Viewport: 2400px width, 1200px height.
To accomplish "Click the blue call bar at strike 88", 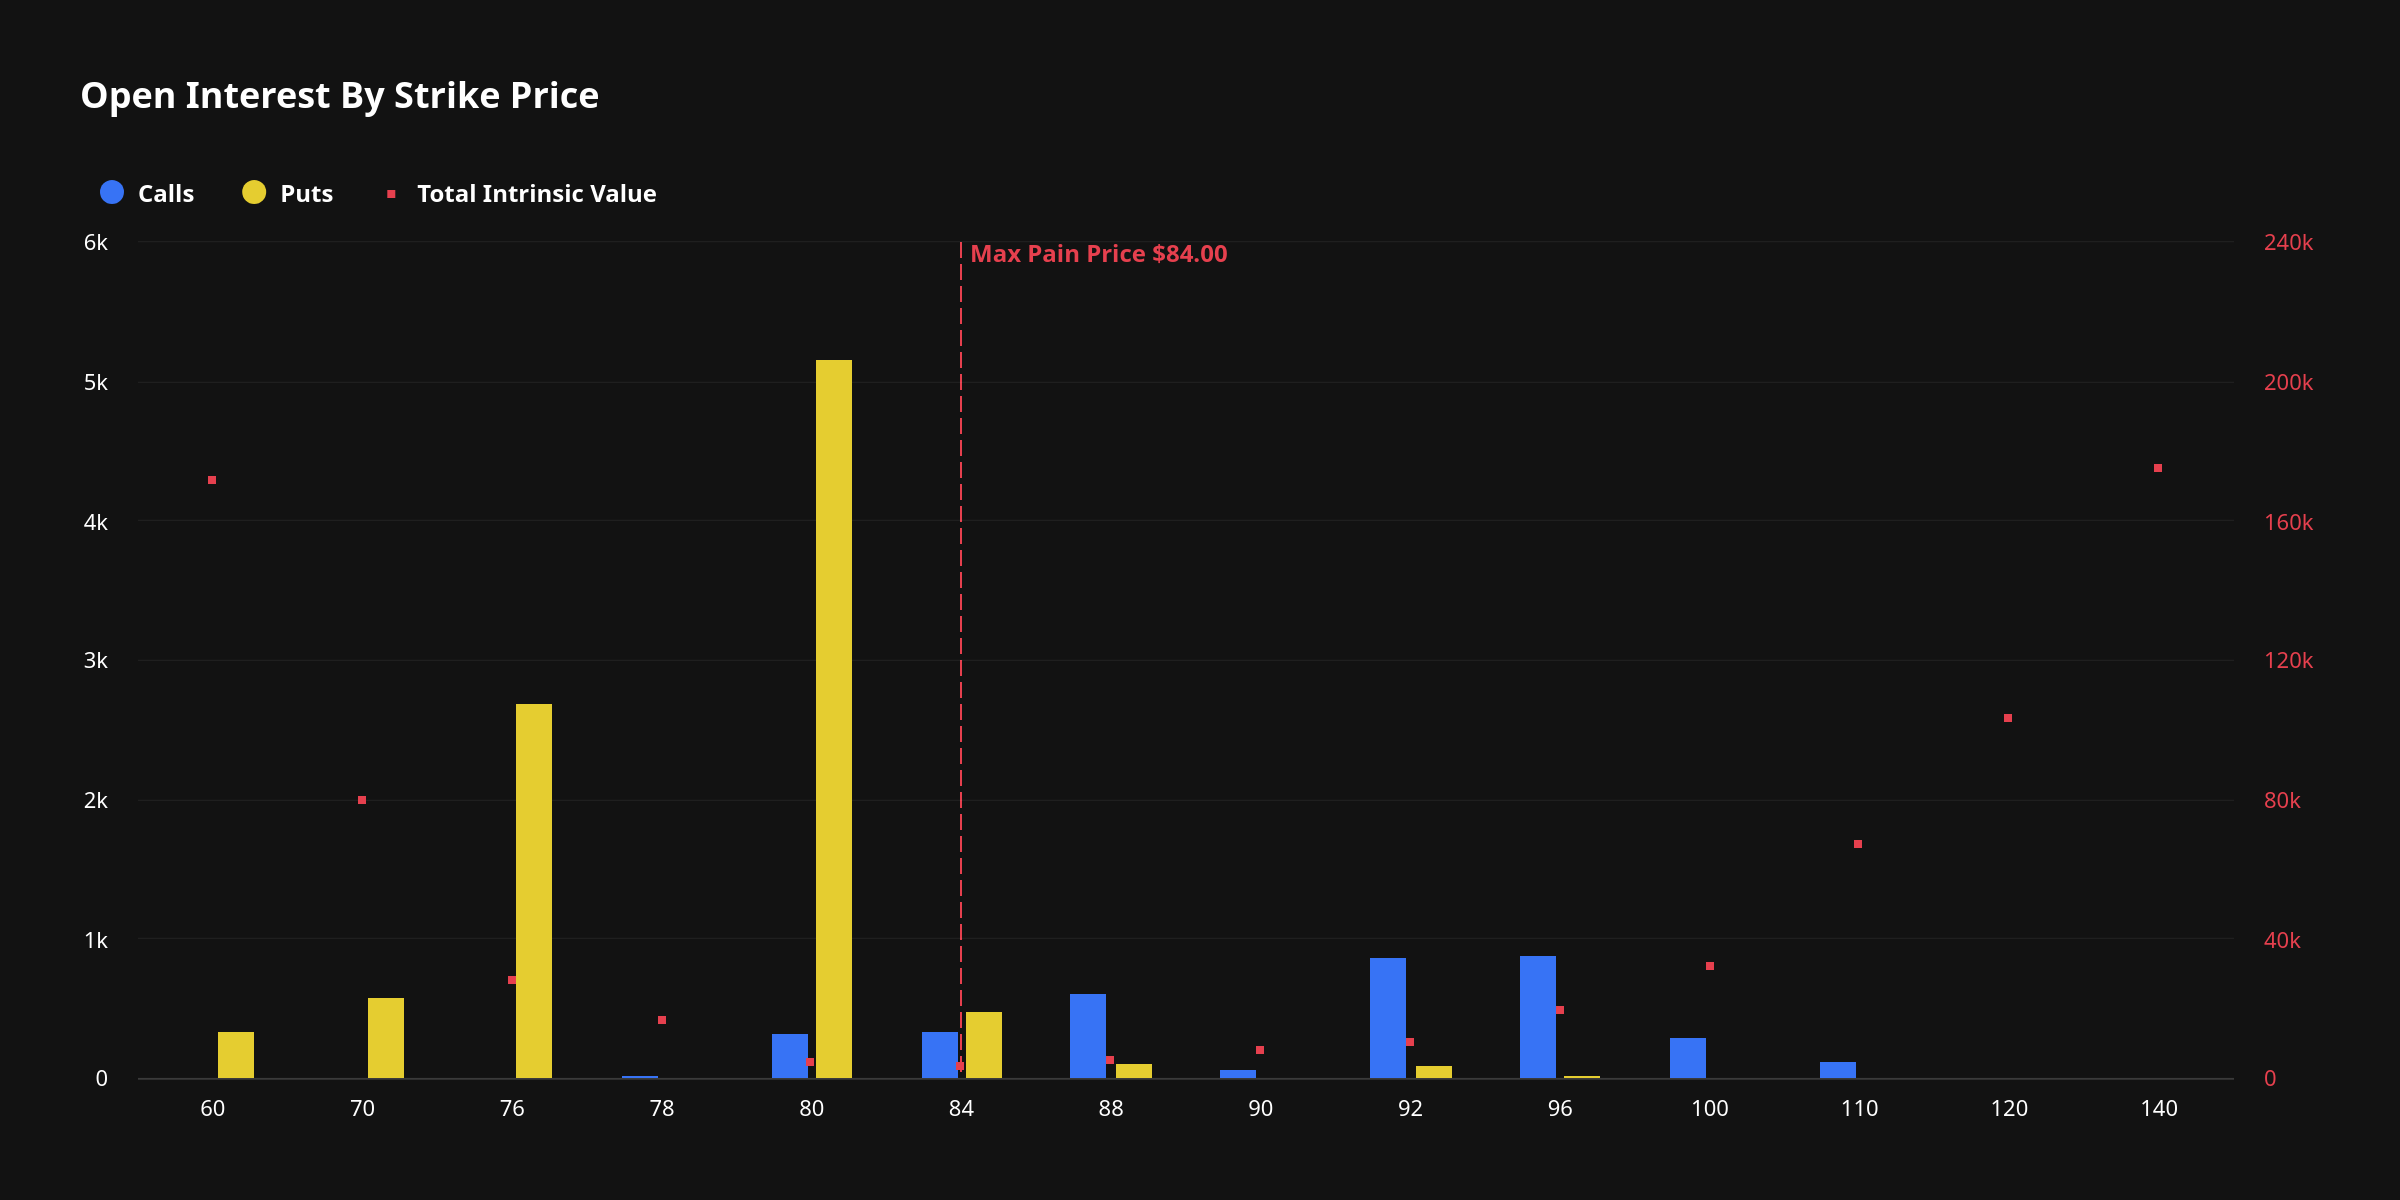I will tap(1087, 1036).
